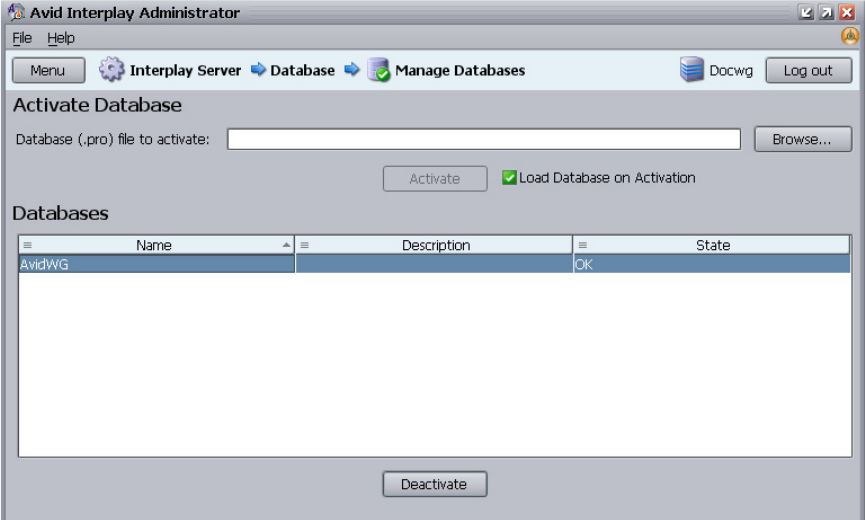Go to Database breadcrumb label
Image resolution: width=865 pixels, height=520 pixels.
point(302,71)
